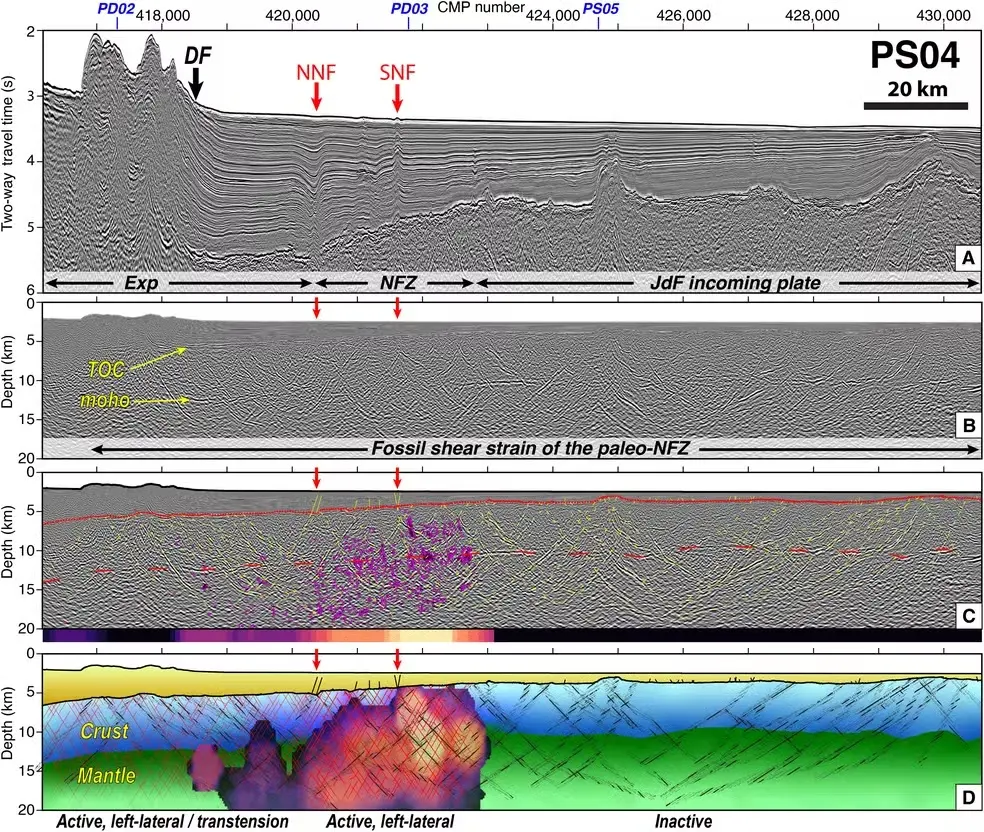Click the Fossil shear strain annotation
The width and height of the screenshot is (984, 832).
click(532, 452)
